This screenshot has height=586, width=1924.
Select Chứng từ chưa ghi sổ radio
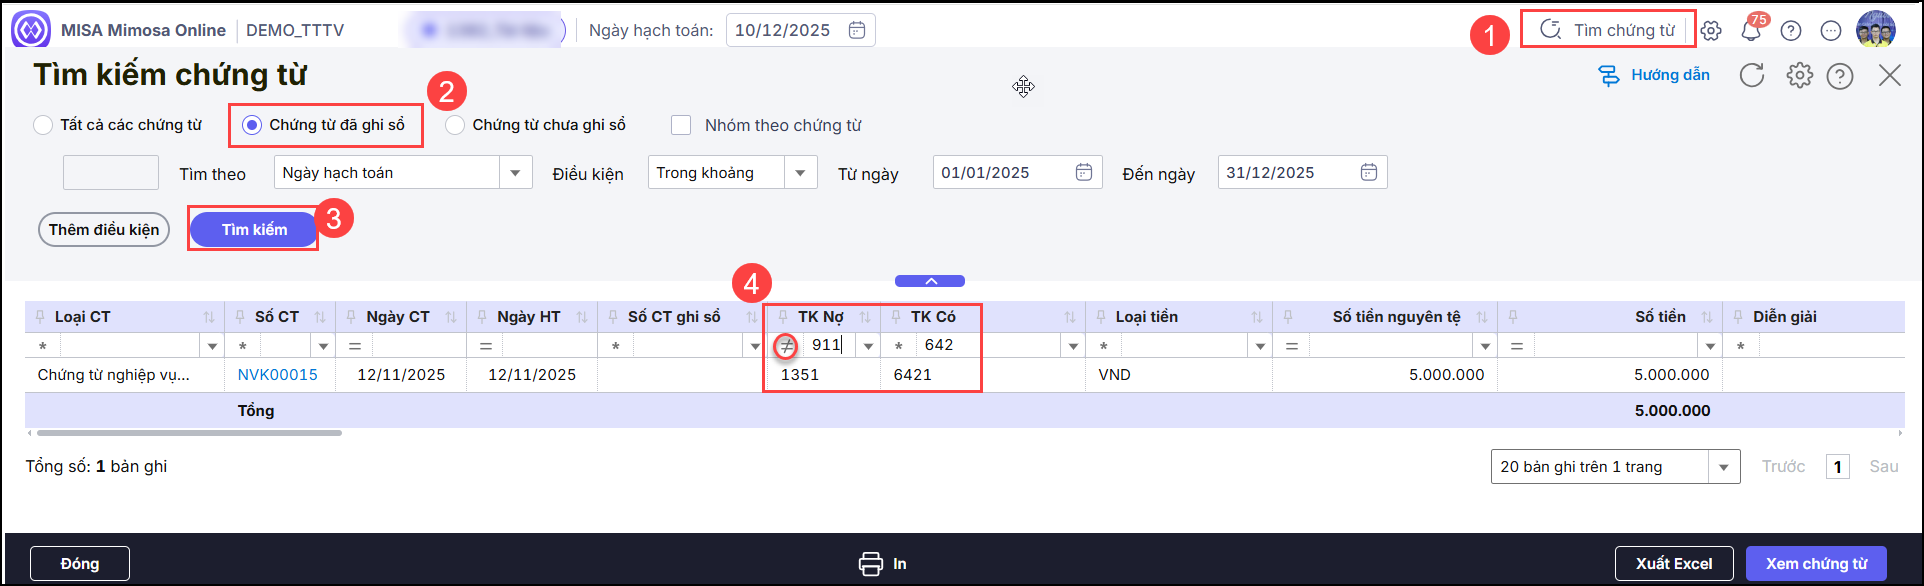(x=455, y=125)
